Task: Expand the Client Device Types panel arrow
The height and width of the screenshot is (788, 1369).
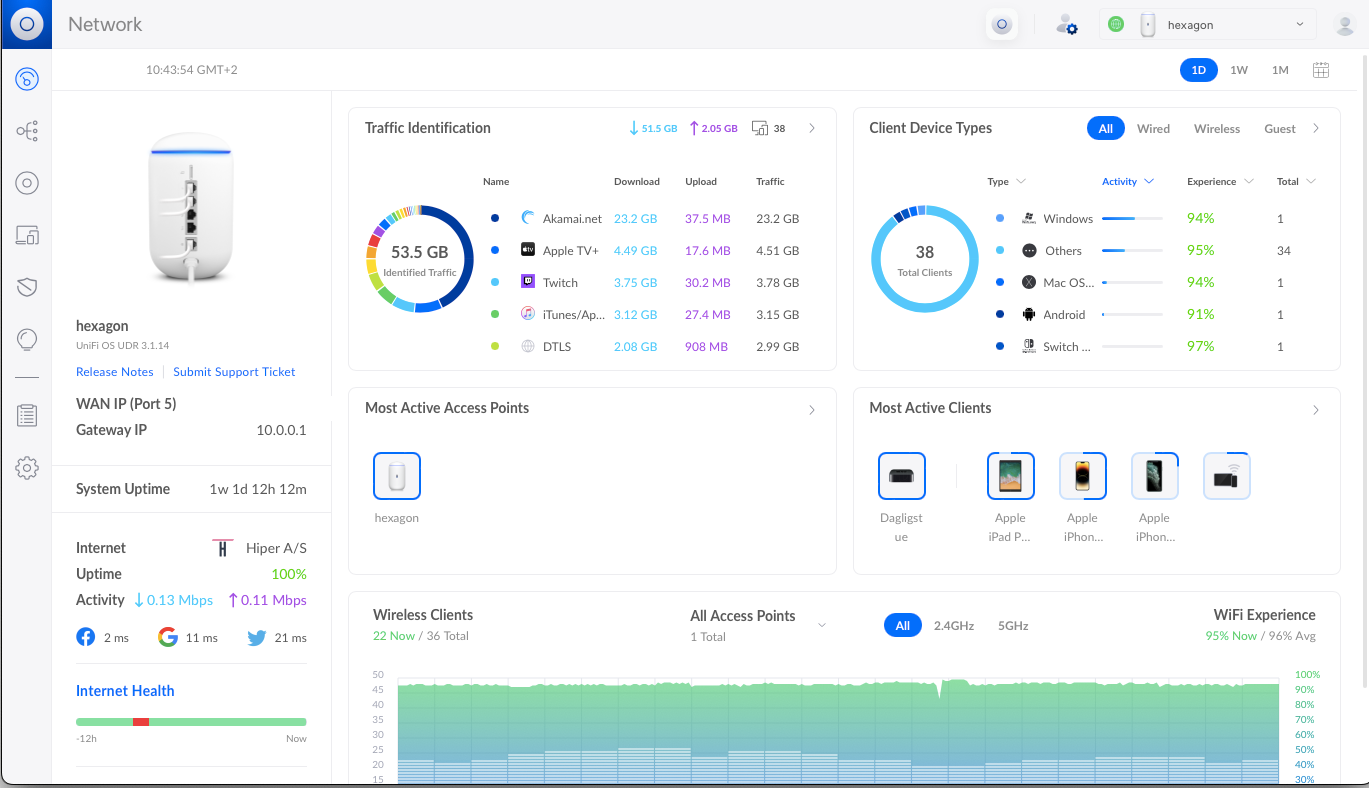Action: click(x=1316, y=128)
